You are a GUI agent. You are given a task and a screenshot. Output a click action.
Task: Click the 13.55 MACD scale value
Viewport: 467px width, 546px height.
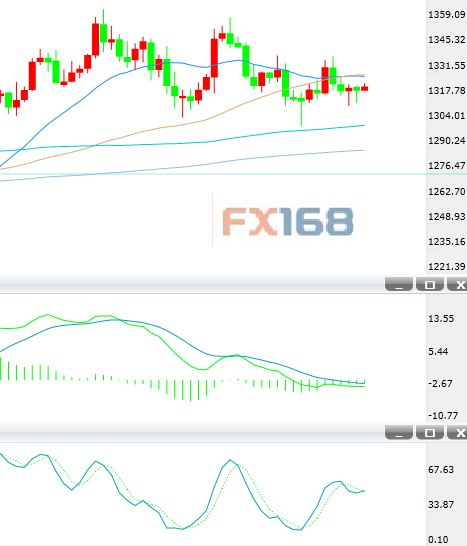point(441,319)
